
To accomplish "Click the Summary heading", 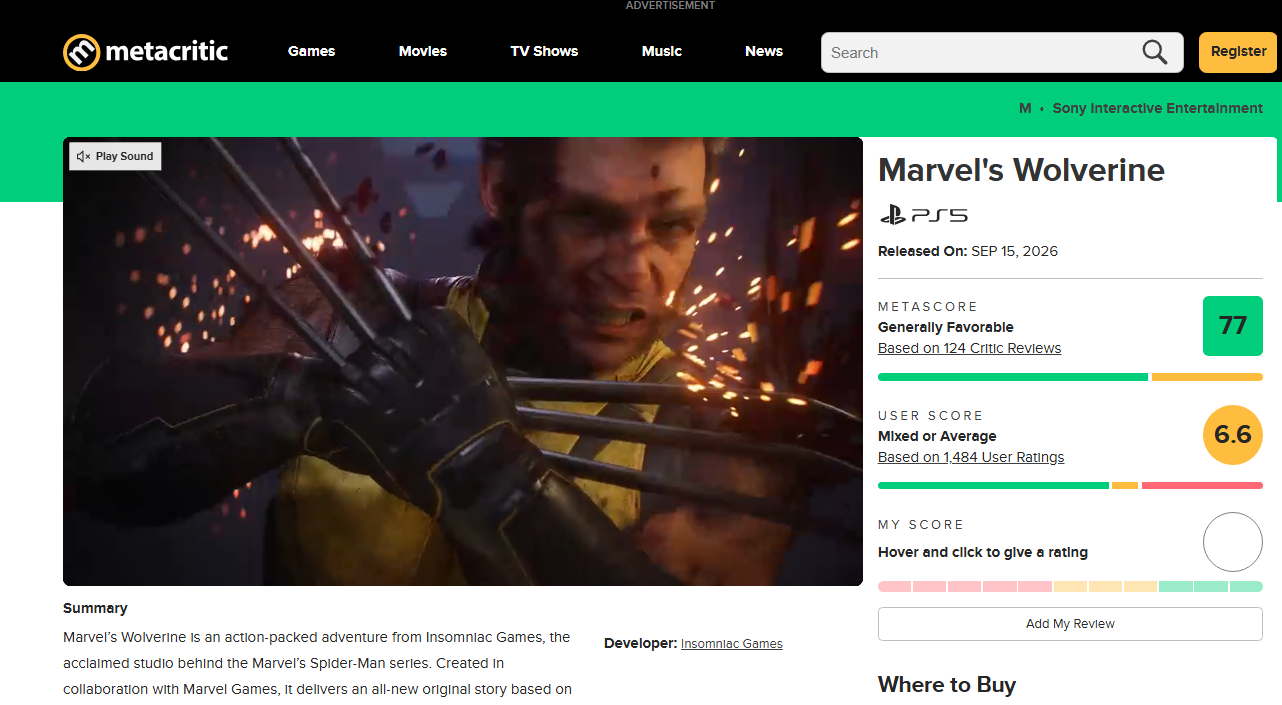I will point(95,608).
